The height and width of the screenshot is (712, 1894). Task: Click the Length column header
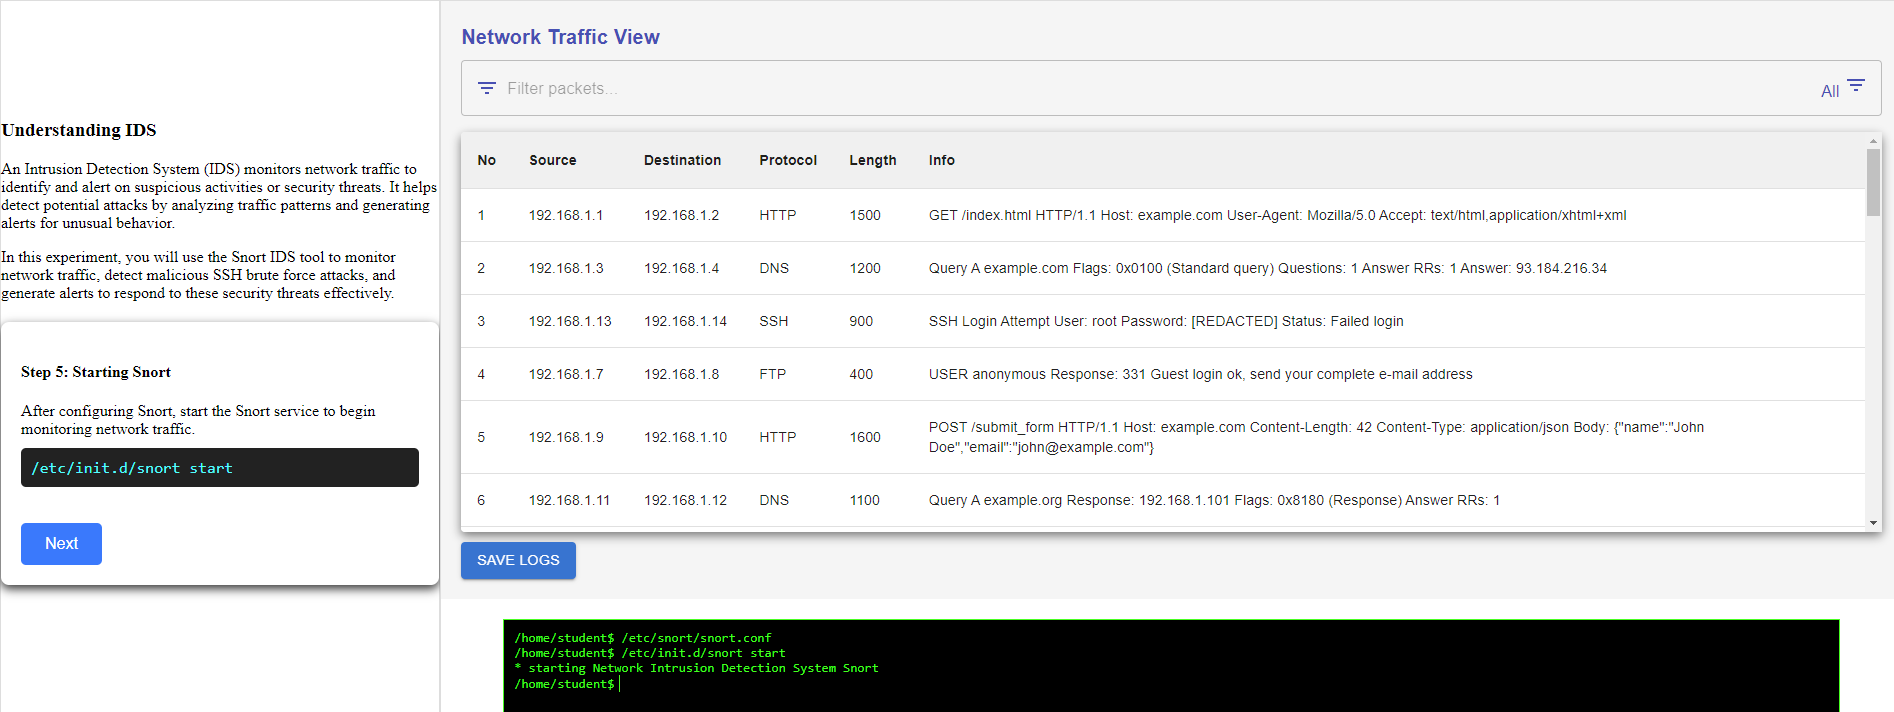pyautogui.click(x=872, y=160)
